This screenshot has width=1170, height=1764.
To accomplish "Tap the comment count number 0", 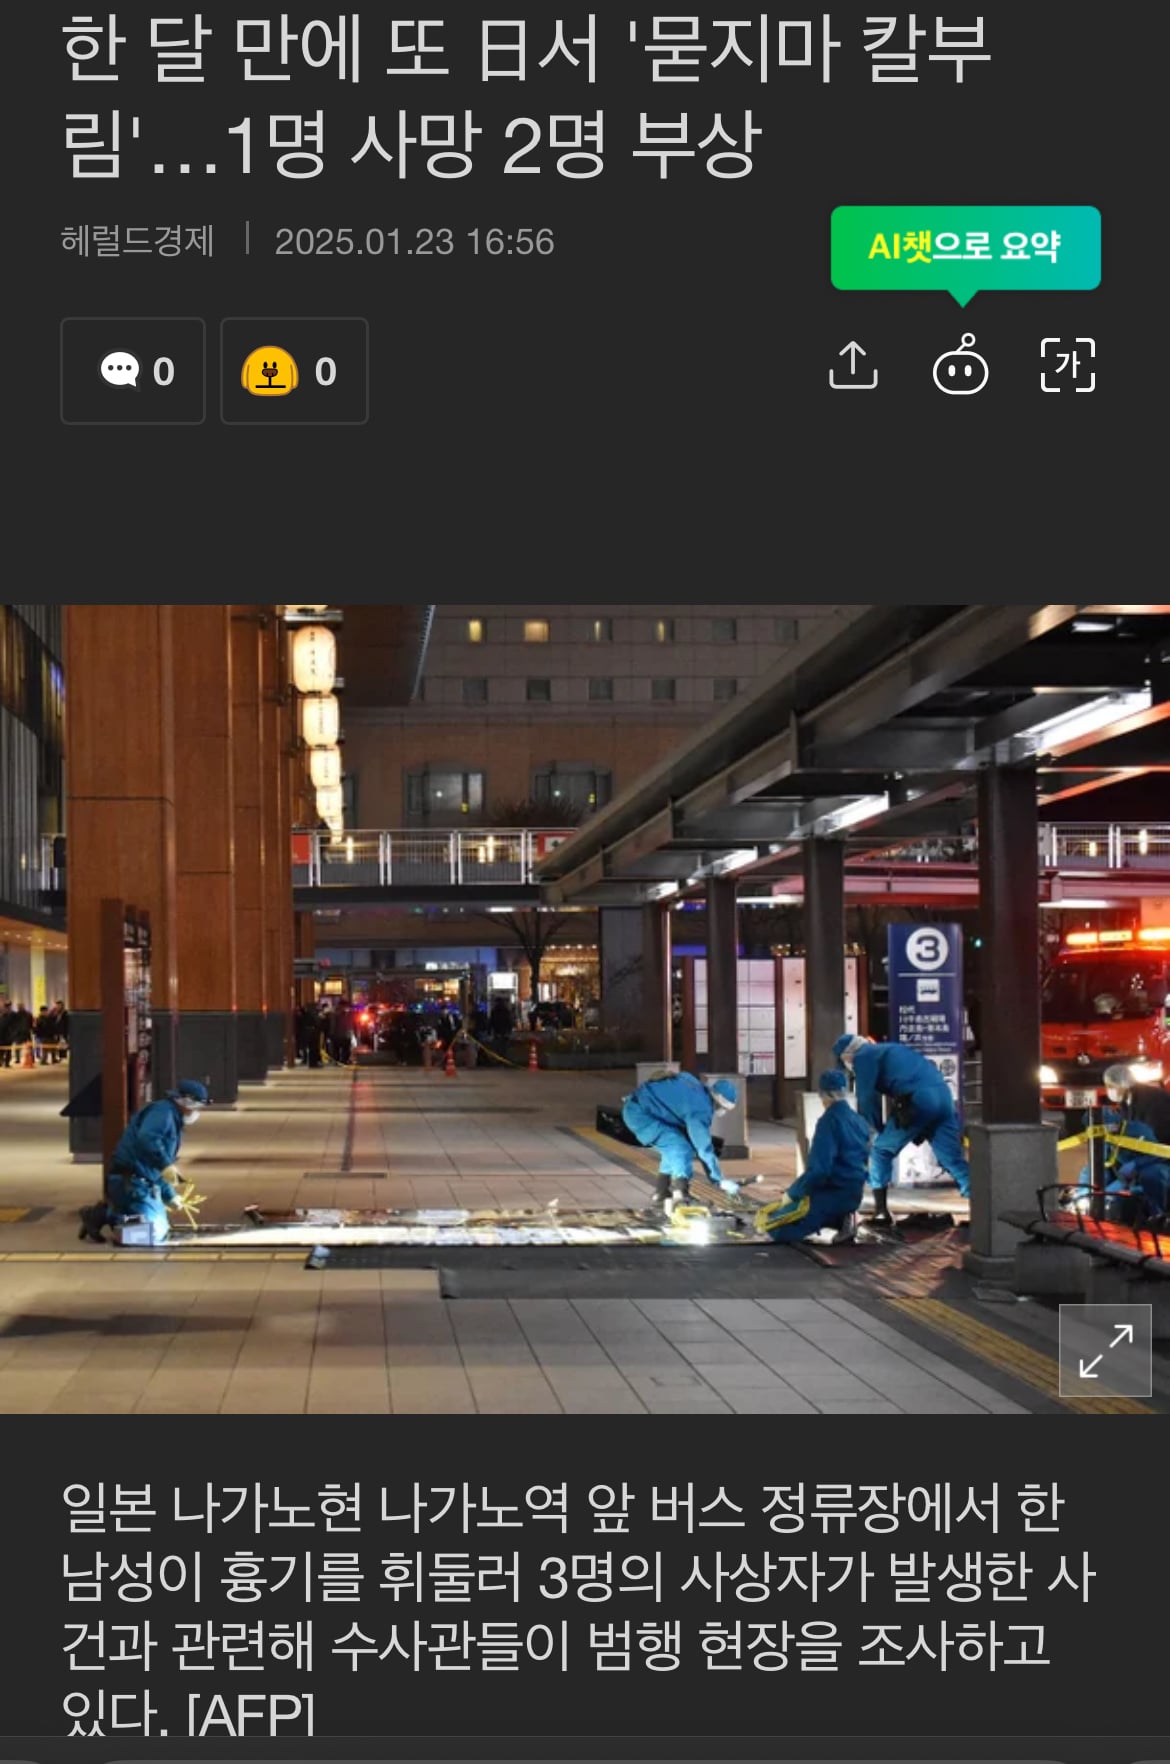I will click(x=164, y=372).
